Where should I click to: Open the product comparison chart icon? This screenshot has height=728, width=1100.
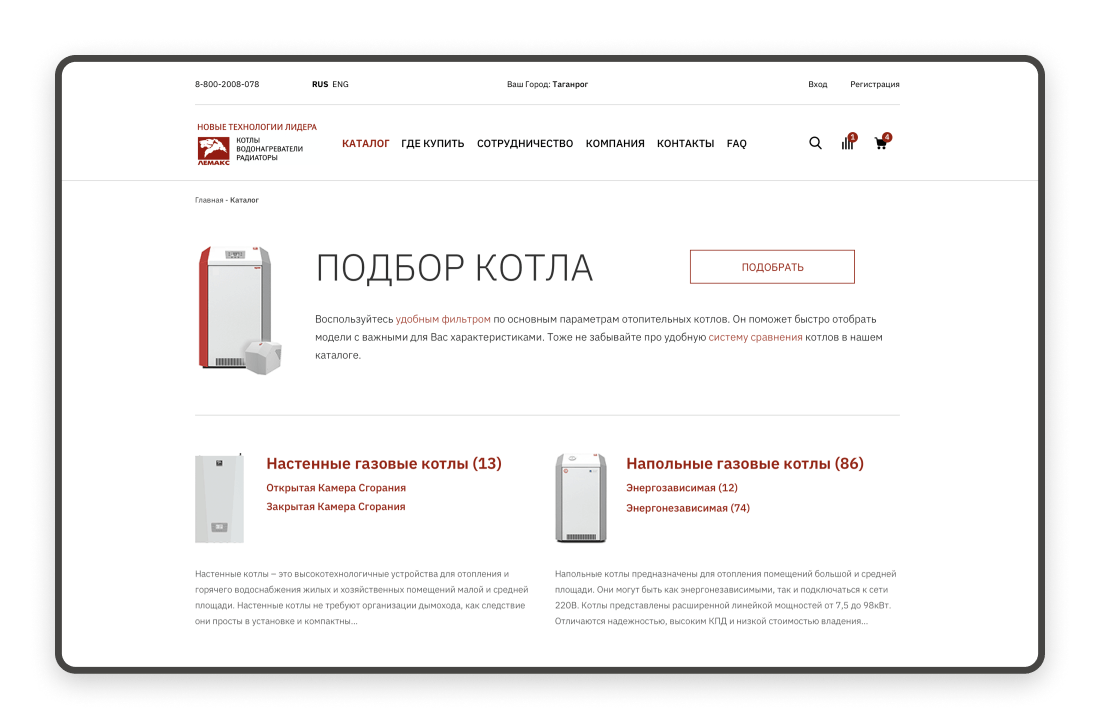pos(848,142)
